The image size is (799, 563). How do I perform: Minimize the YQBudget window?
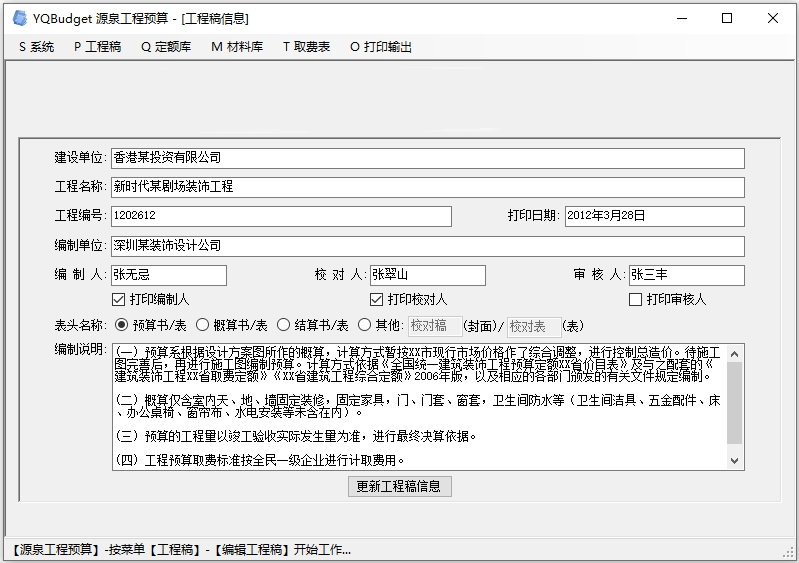(x=682, y=18)
